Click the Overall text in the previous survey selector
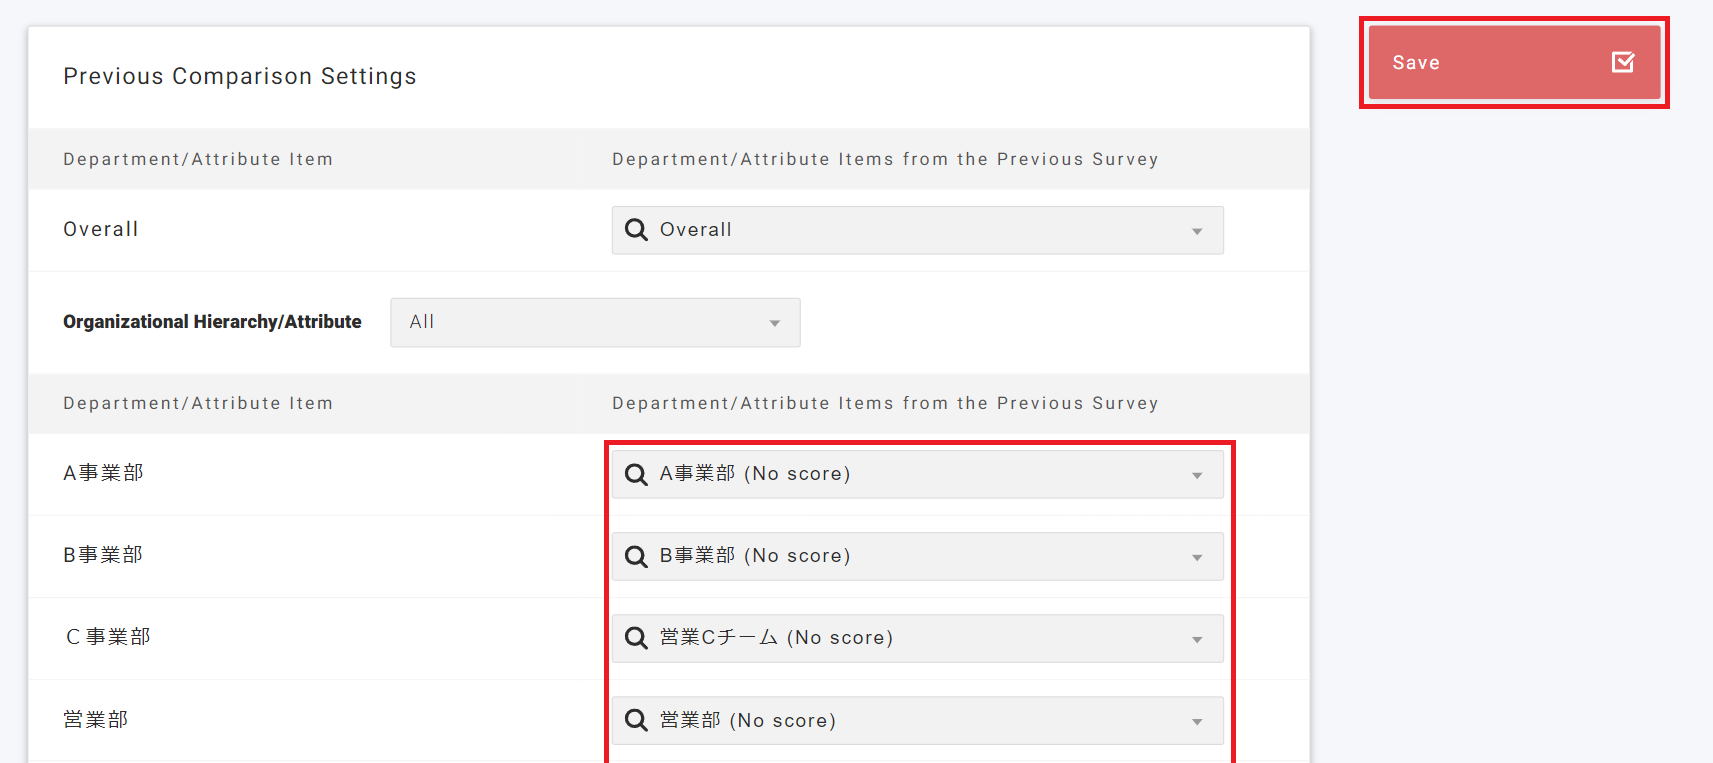This screenshot has height=763, width=1713. [x=696, y=230]
